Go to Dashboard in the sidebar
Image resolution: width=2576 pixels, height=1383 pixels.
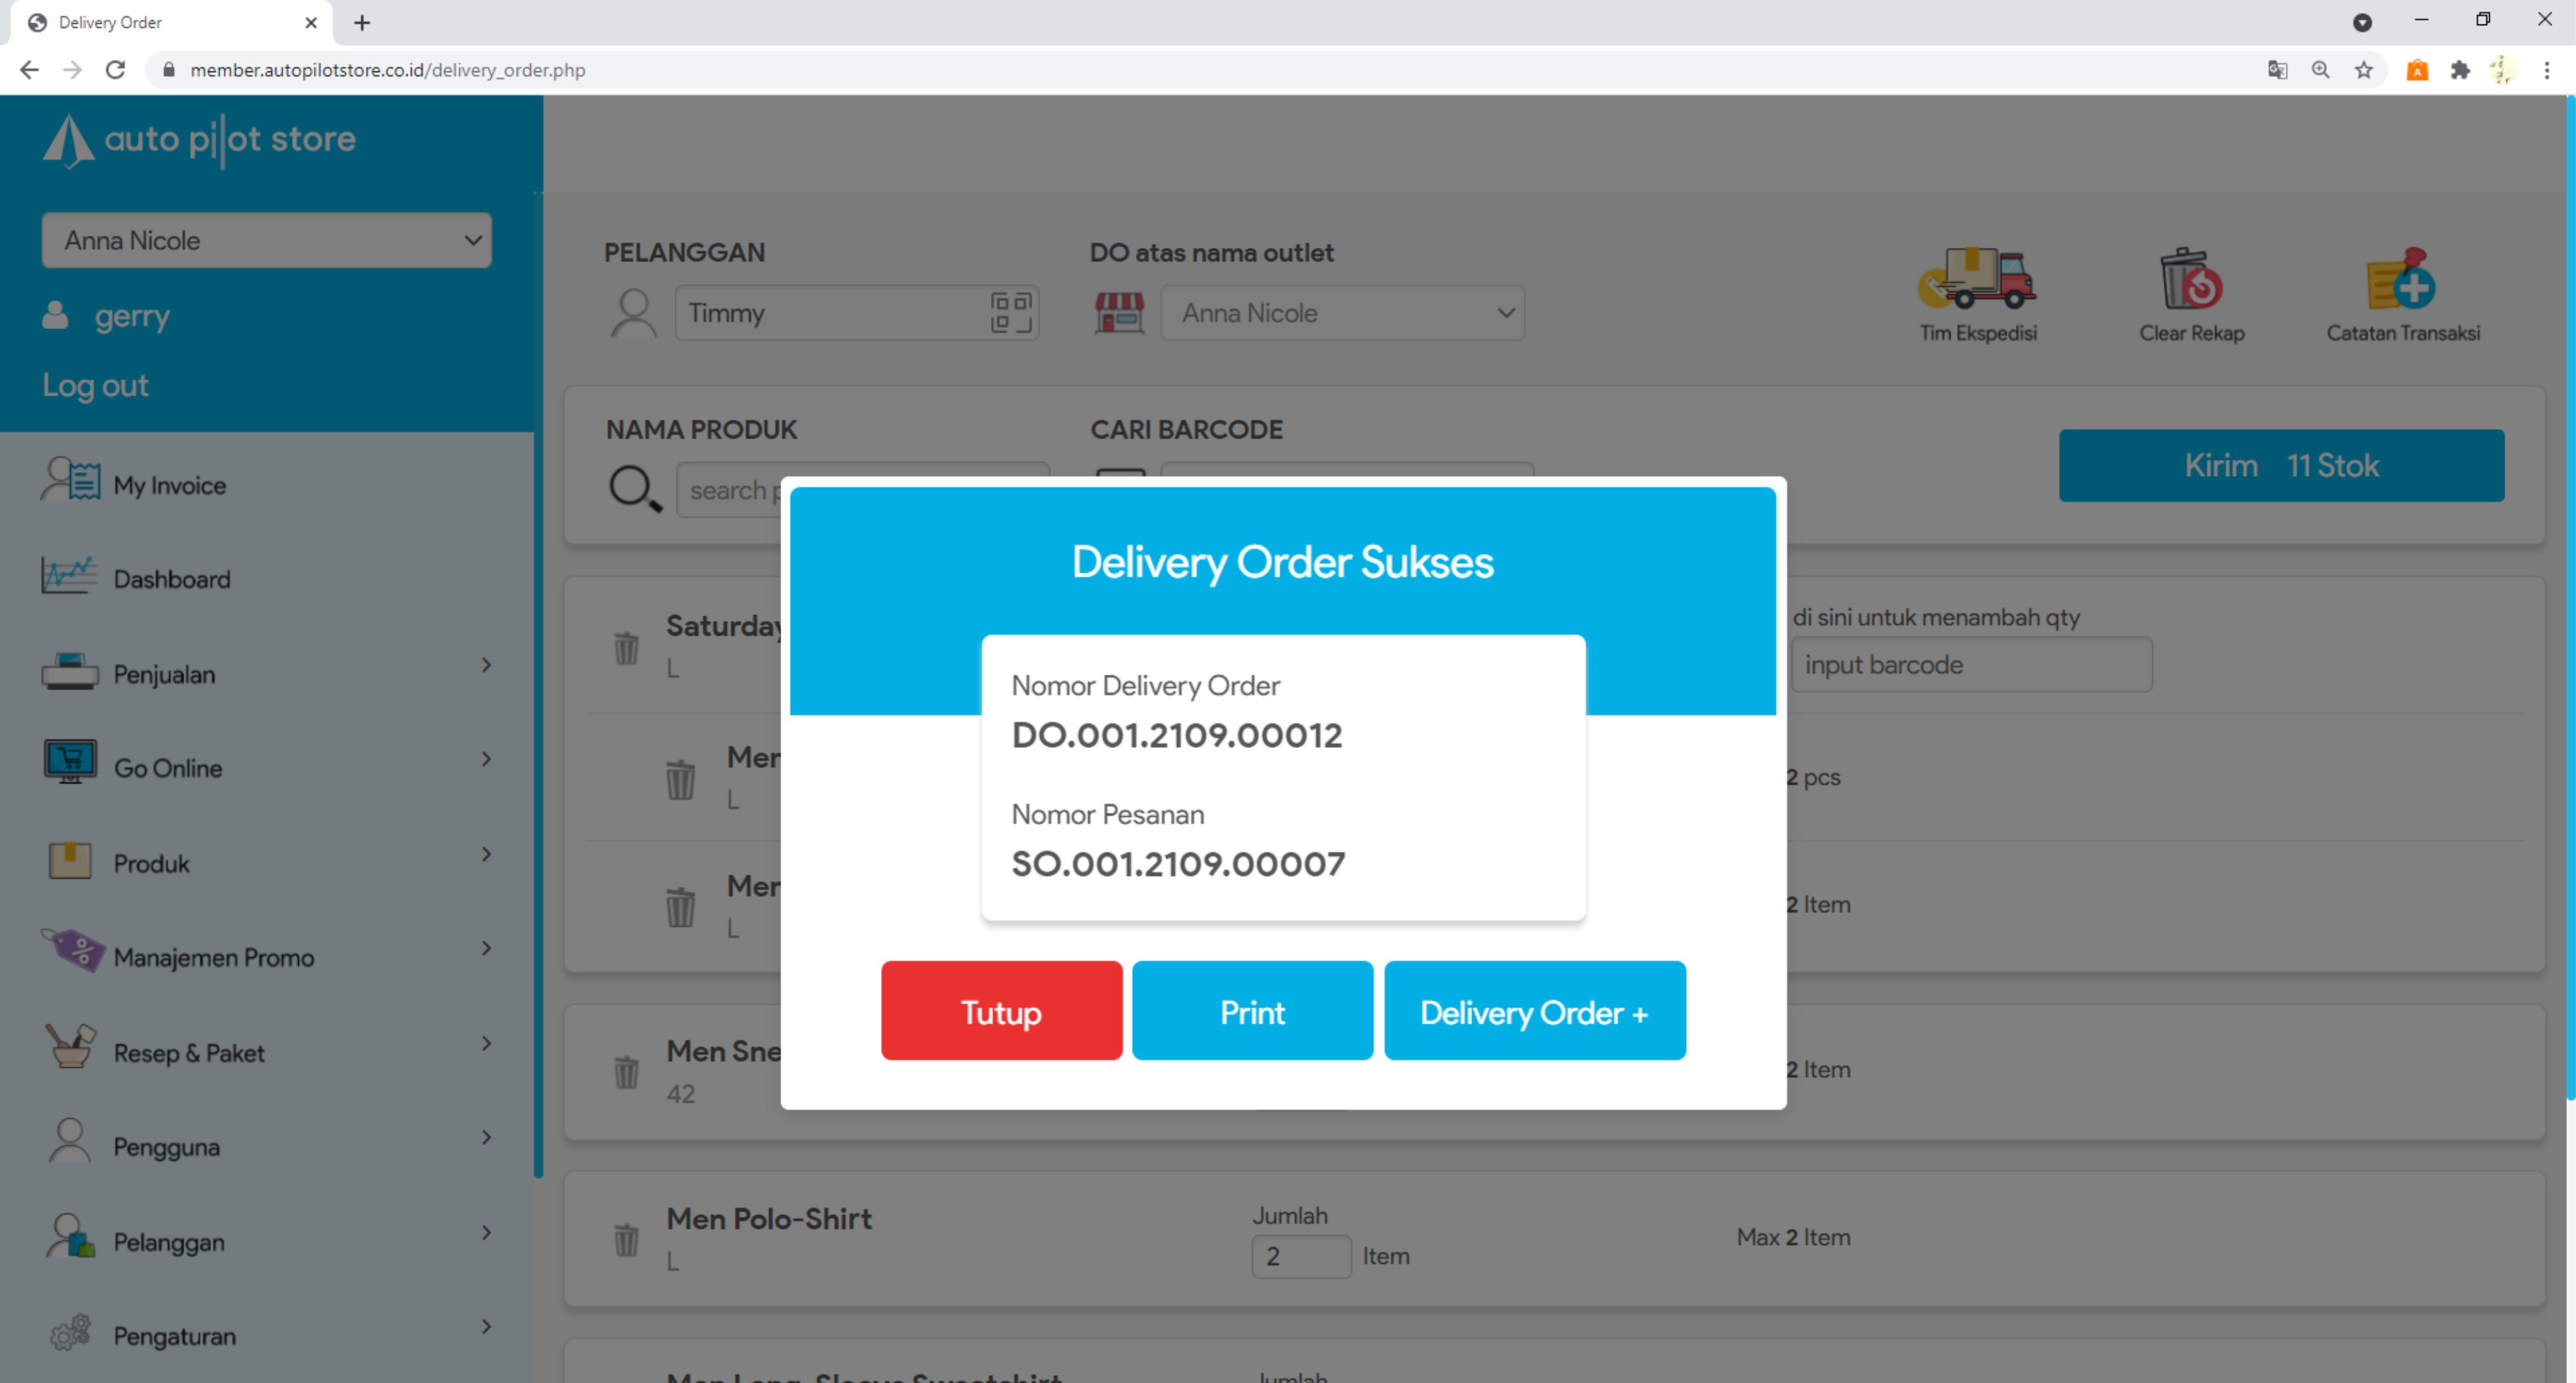coord(171,579)
